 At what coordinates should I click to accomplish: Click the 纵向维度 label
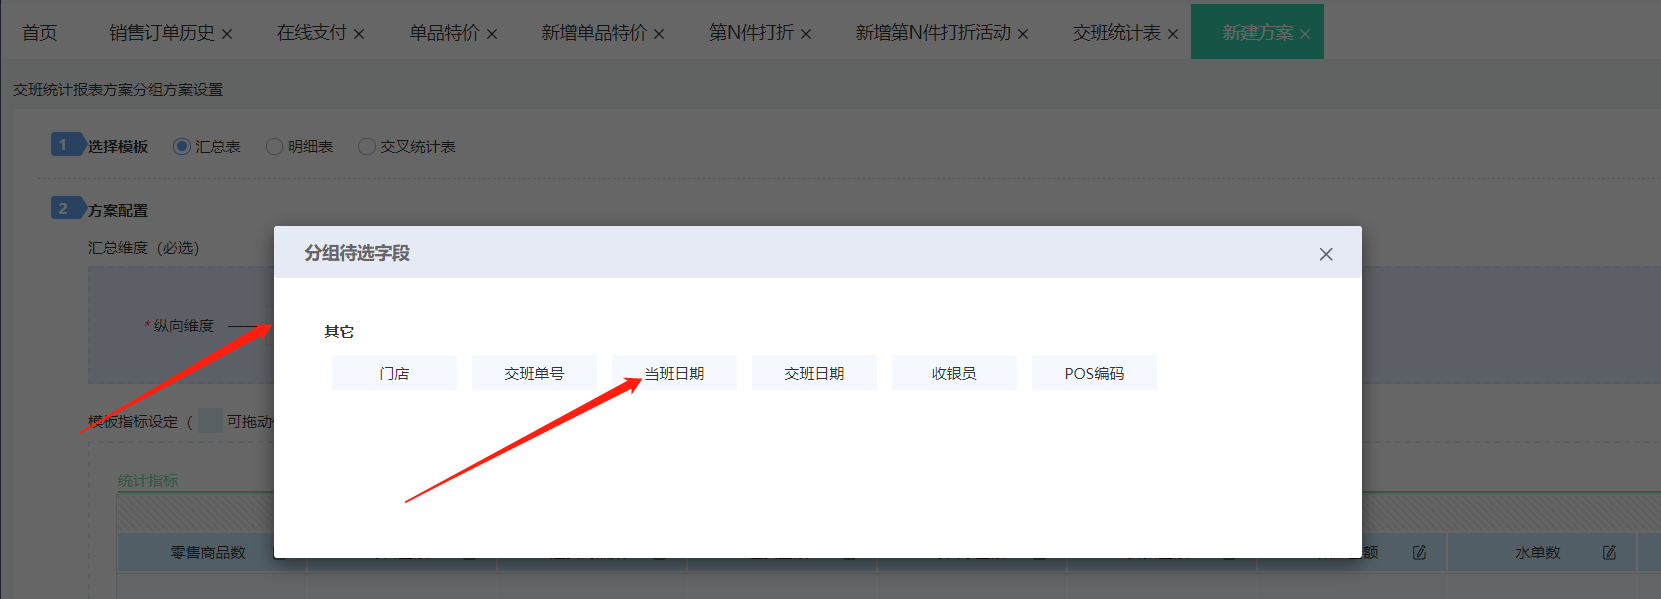[184, 325]
